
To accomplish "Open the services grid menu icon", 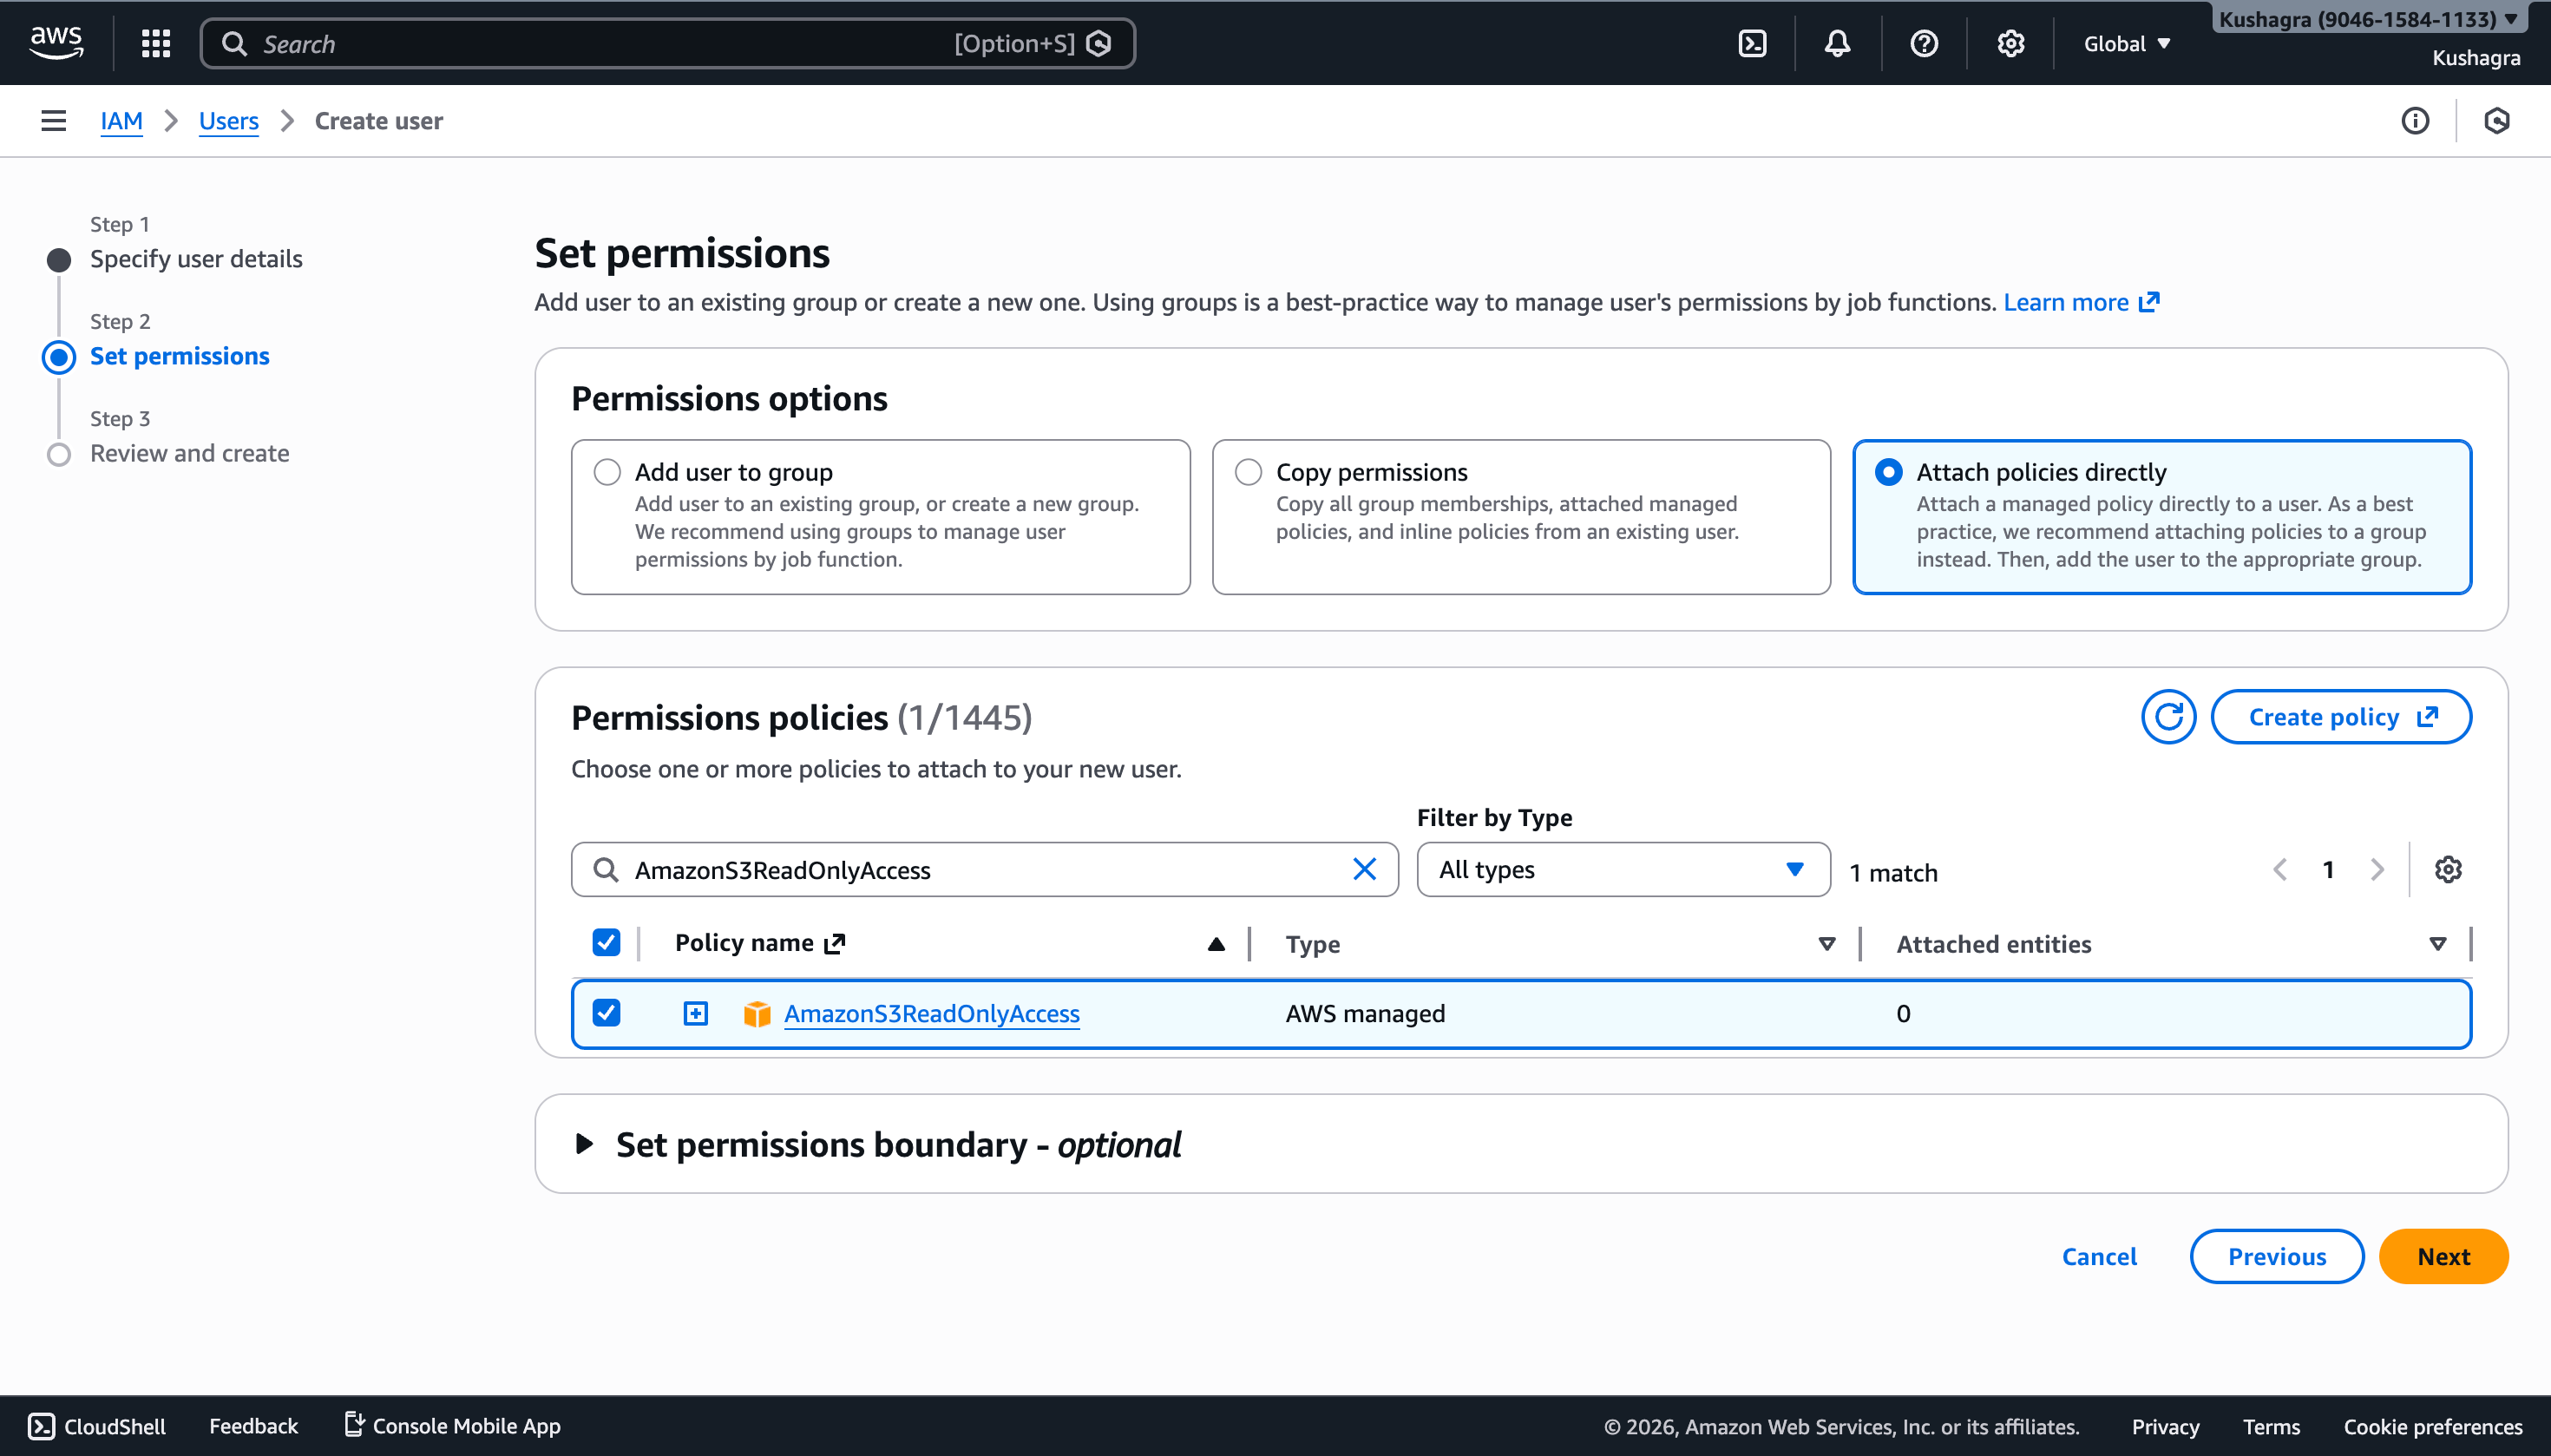I will pos(156,43).
